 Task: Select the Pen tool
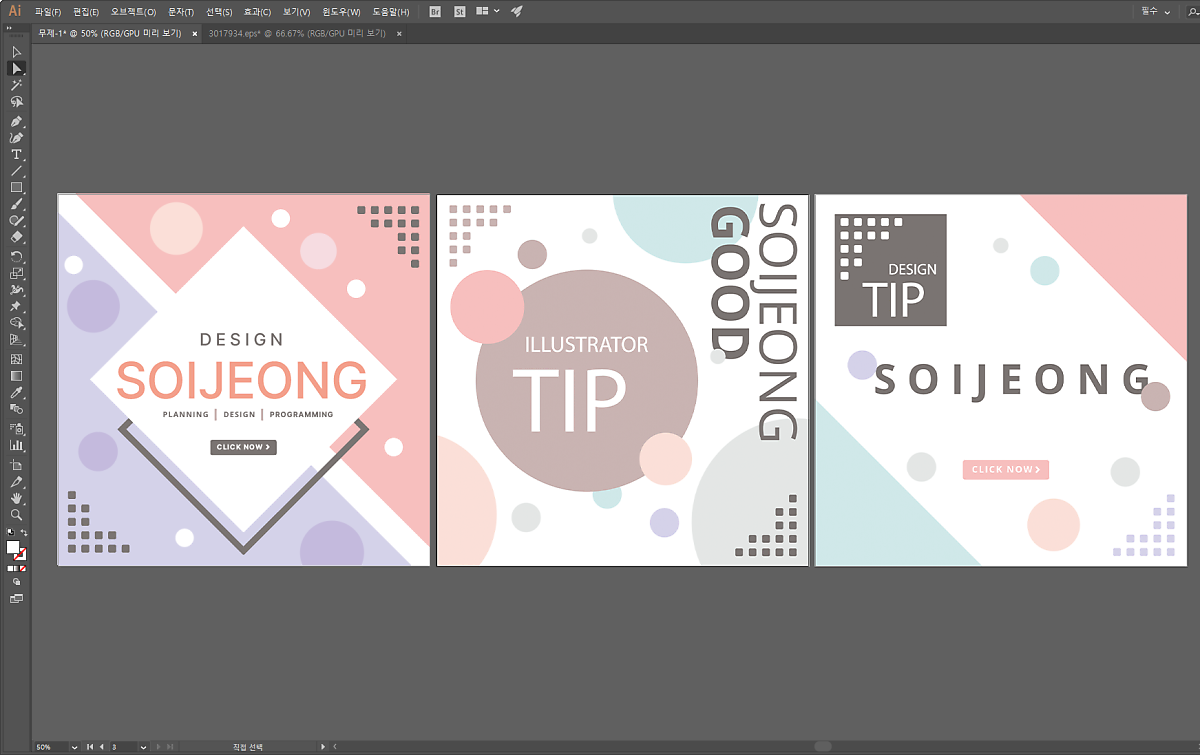click(16, 120)
